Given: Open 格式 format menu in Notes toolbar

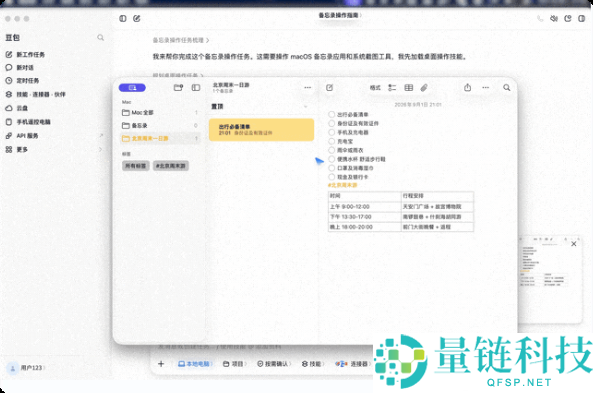Looking at the screenshot, I should pos(375,88).
